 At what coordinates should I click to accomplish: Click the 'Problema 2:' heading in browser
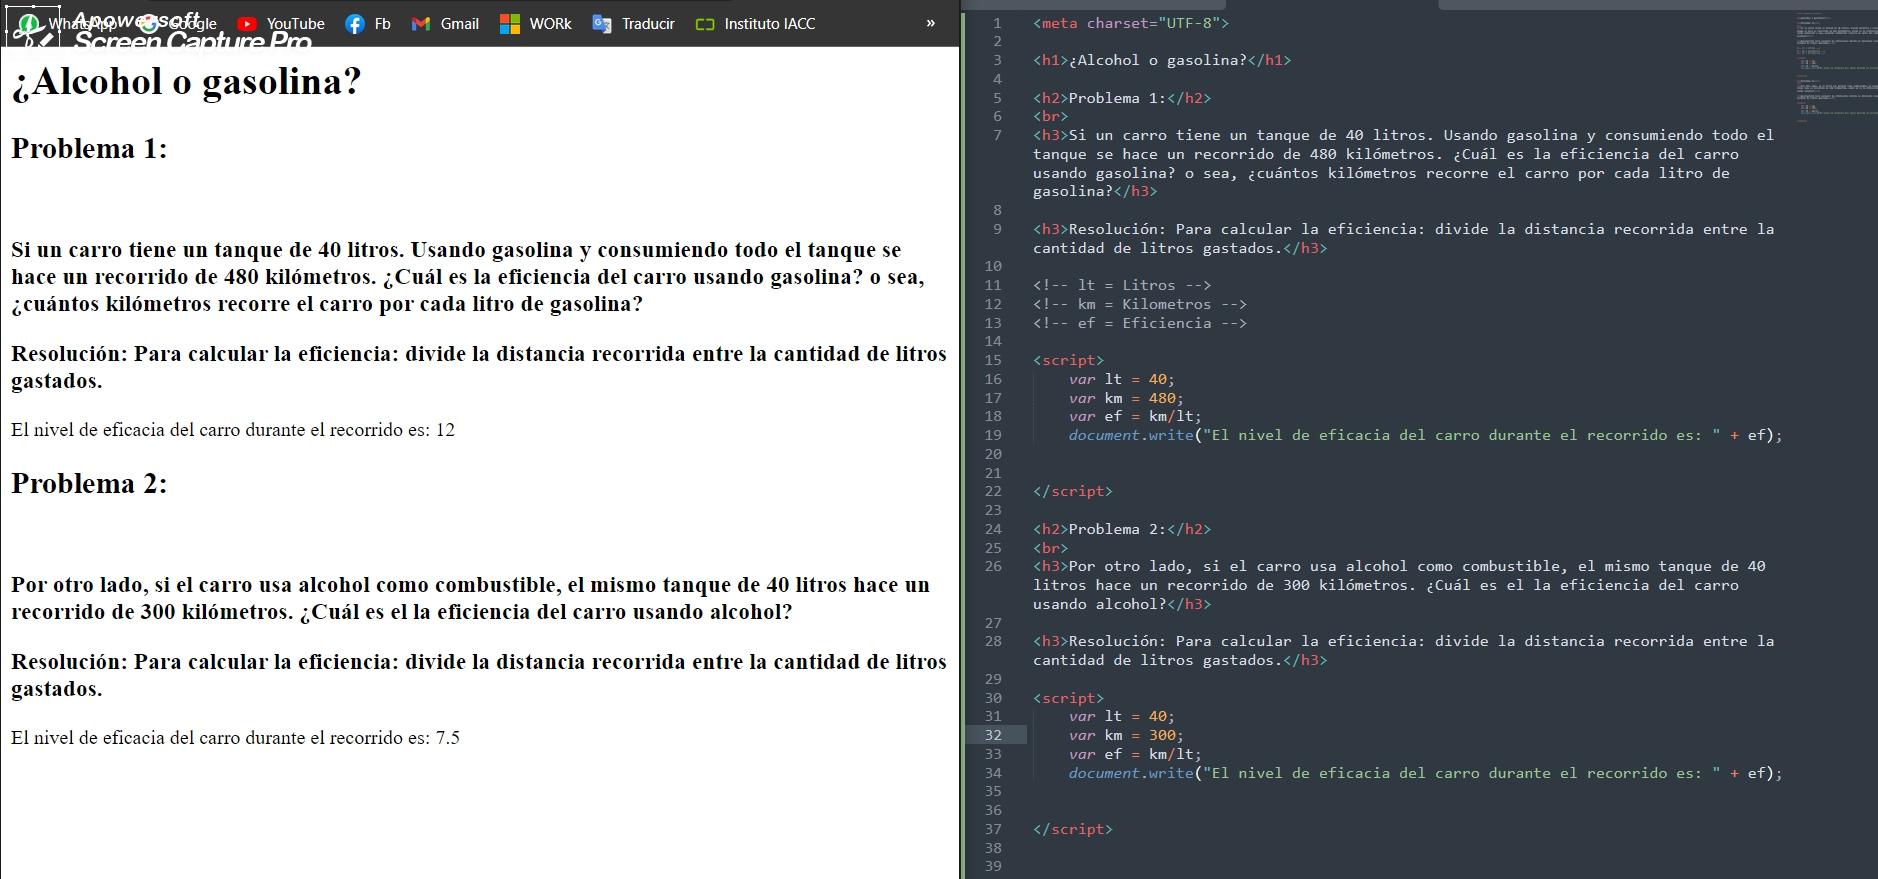89,484
